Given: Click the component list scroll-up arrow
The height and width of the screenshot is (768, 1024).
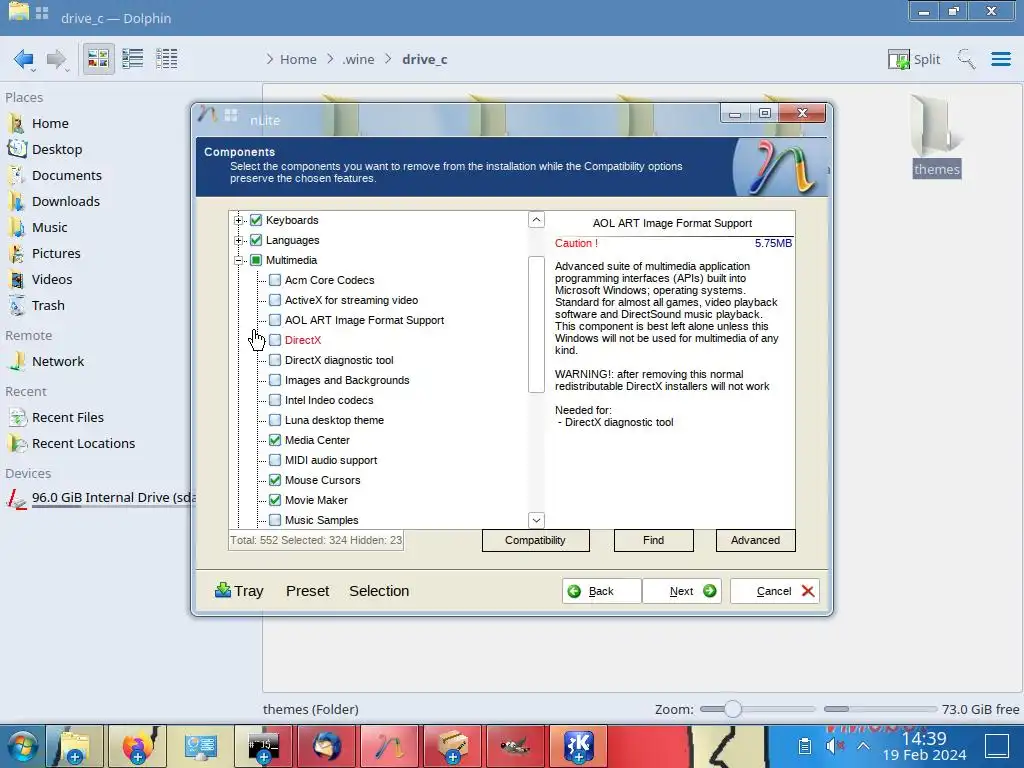Looking at the screenshot, I should (536, 220).
